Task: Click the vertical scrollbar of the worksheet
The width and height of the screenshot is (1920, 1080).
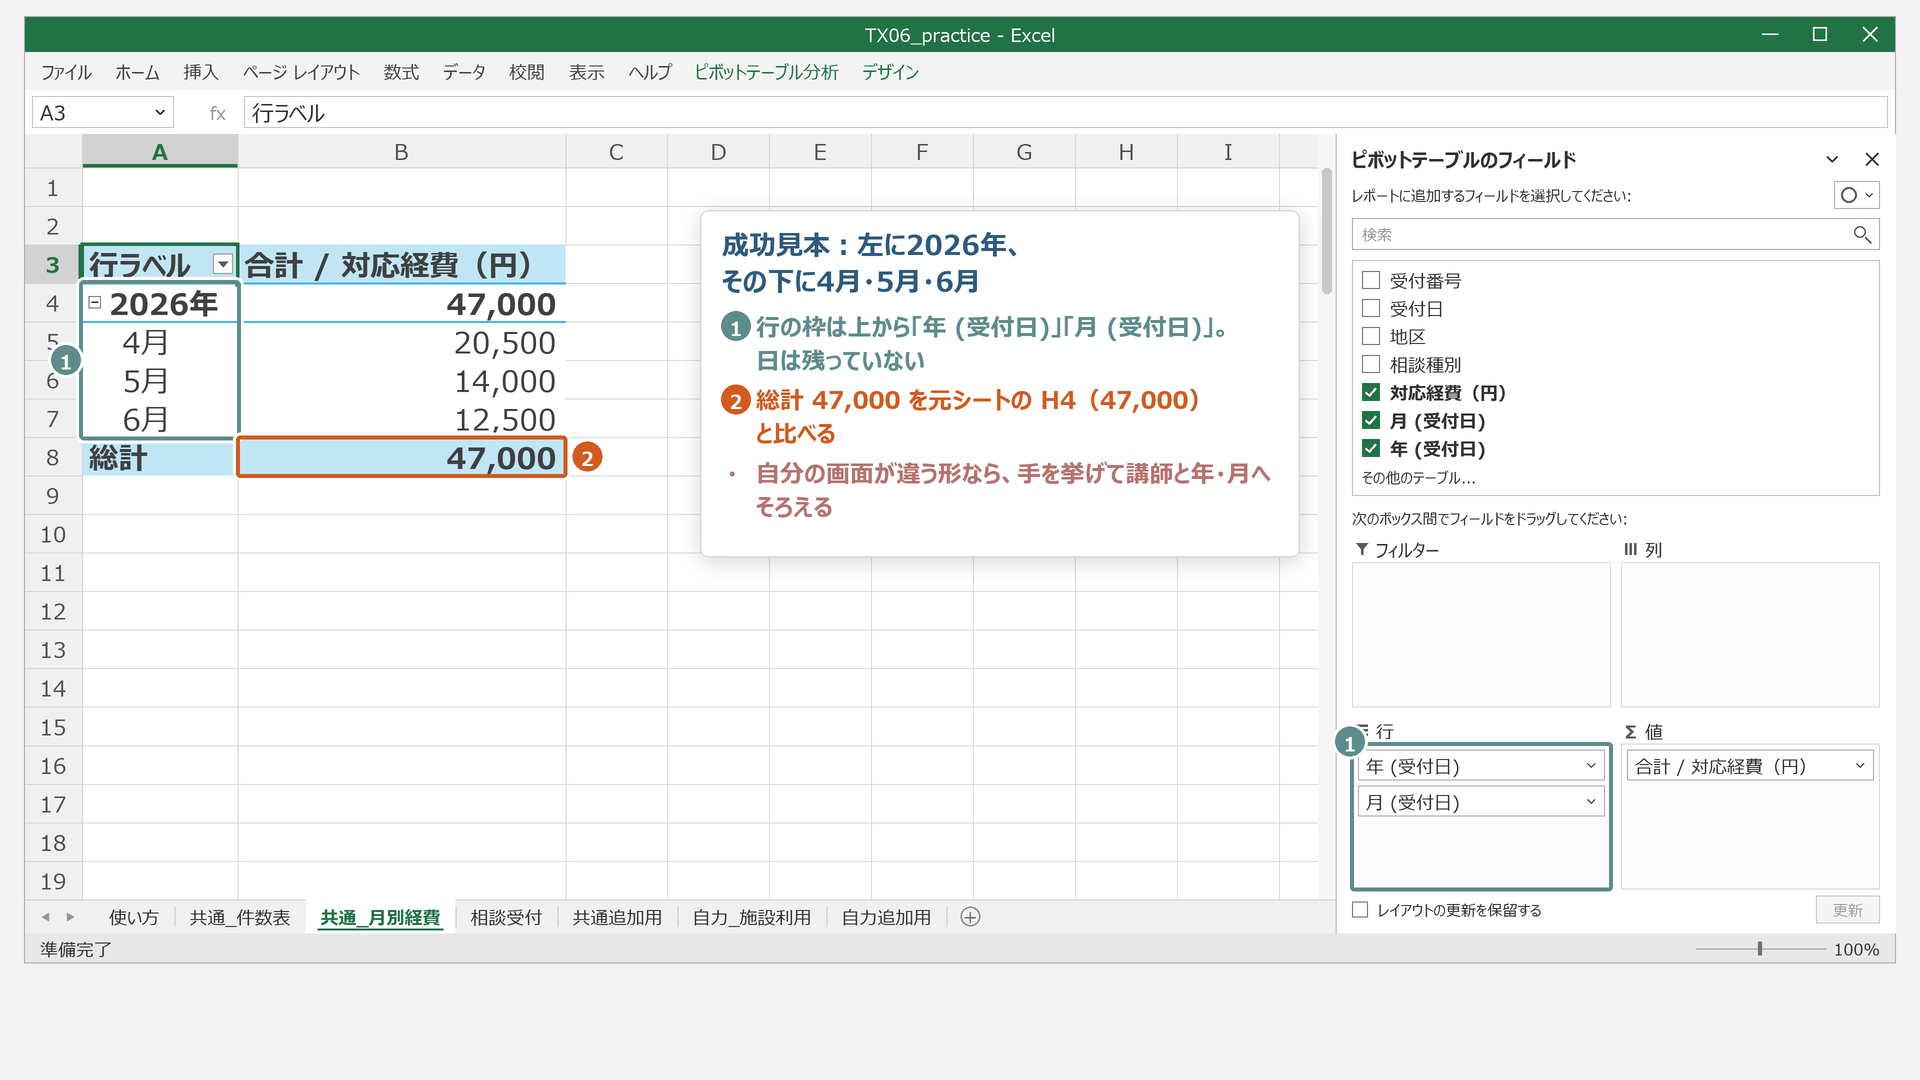Action: tap(1327, 232)
